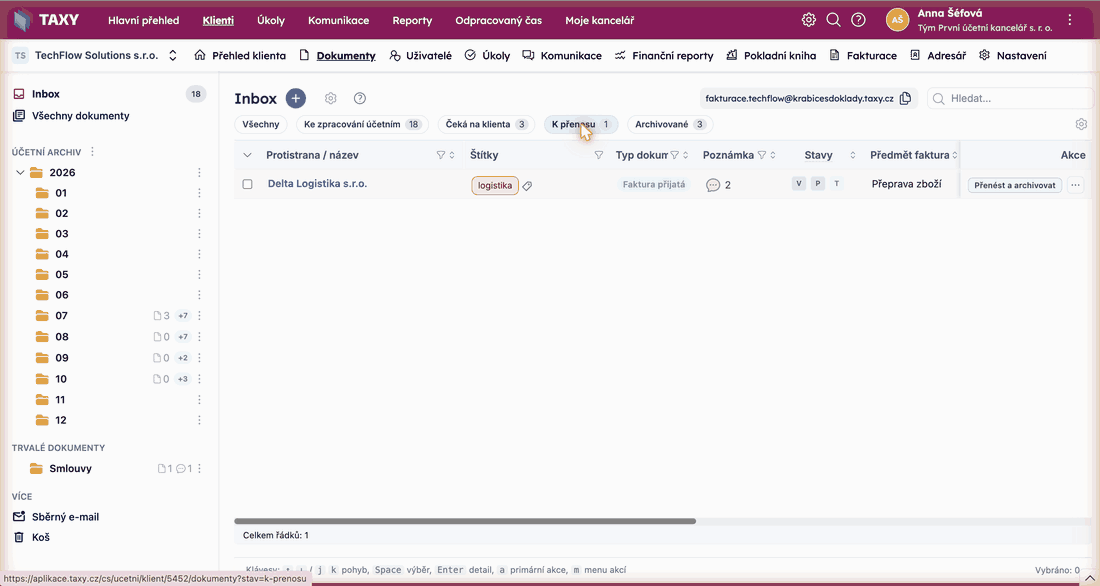1100x586 pixels.
Task: Open the Anna Šéfová profile avatar
Action: 897,20
